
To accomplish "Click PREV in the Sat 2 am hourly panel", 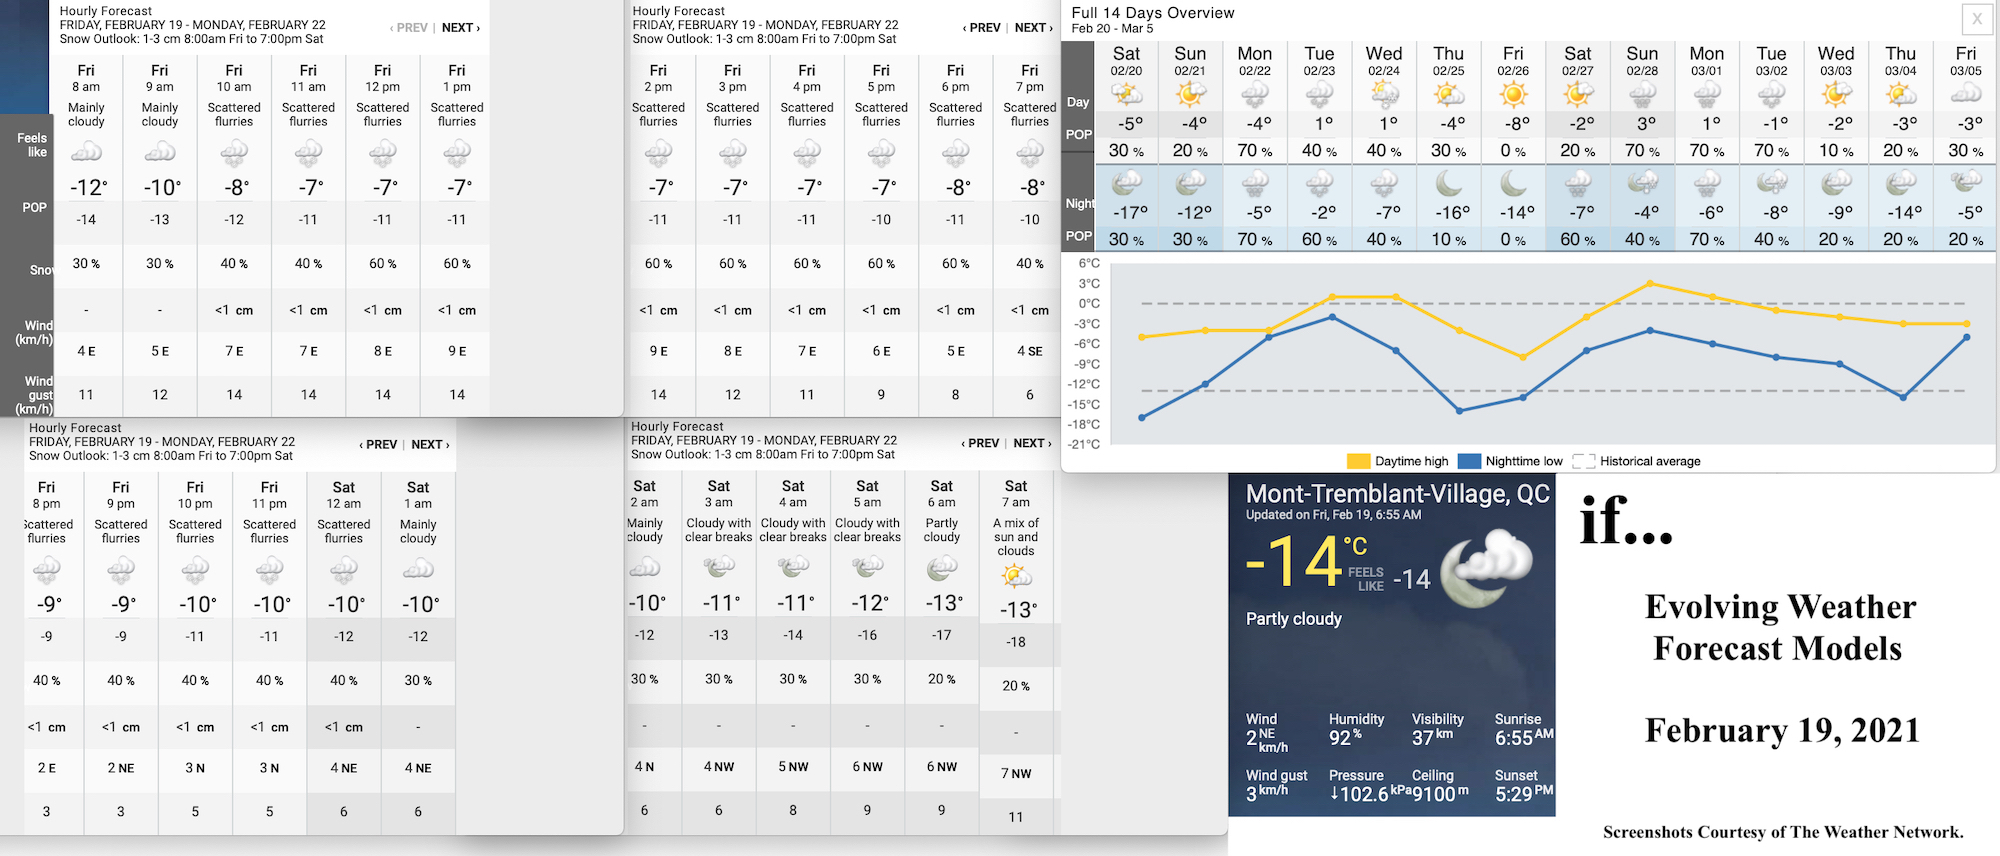I will (x=981, y=443).
